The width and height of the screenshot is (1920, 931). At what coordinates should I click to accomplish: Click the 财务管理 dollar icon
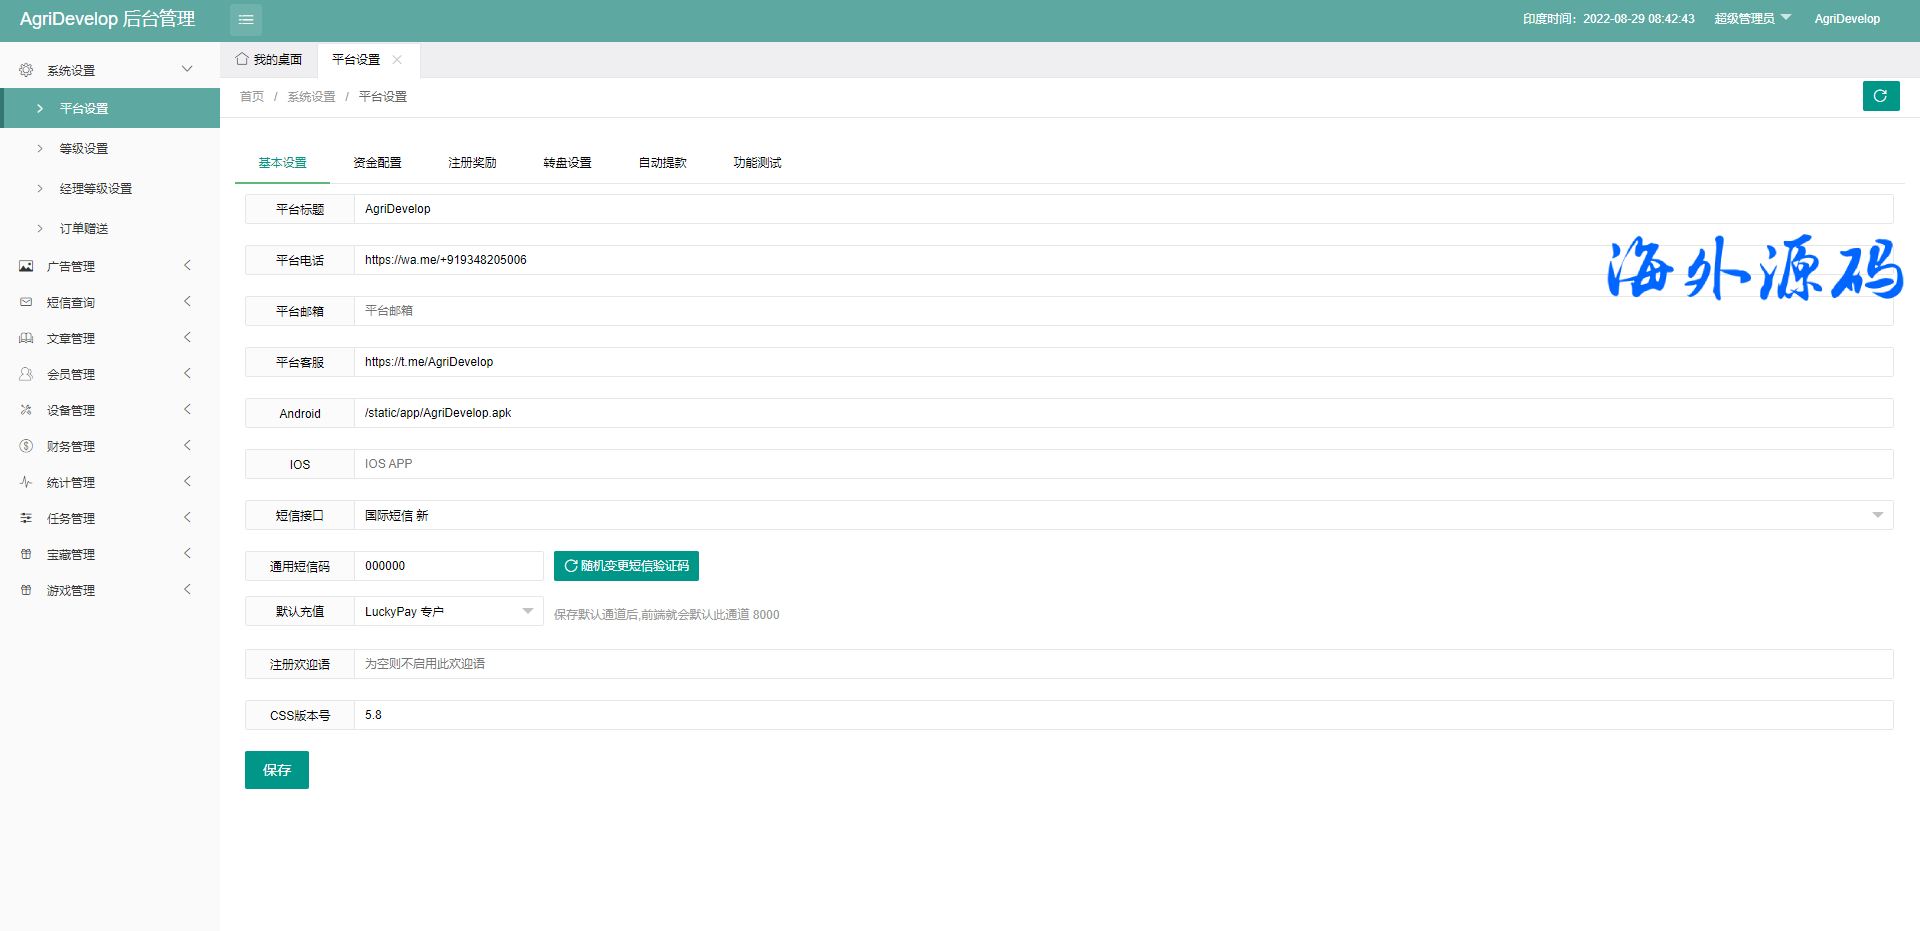[x=26, y=446]
